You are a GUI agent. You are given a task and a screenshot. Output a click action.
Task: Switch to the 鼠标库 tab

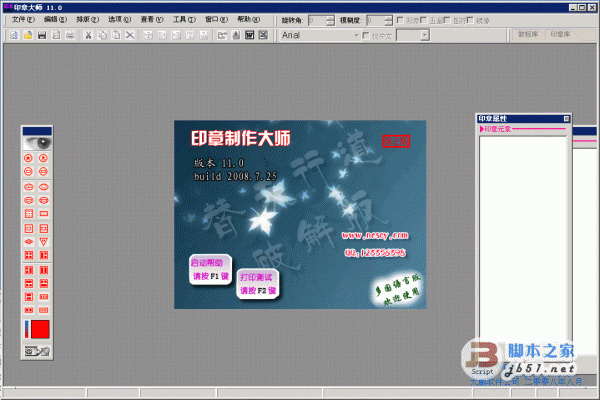tap(528, 34)
